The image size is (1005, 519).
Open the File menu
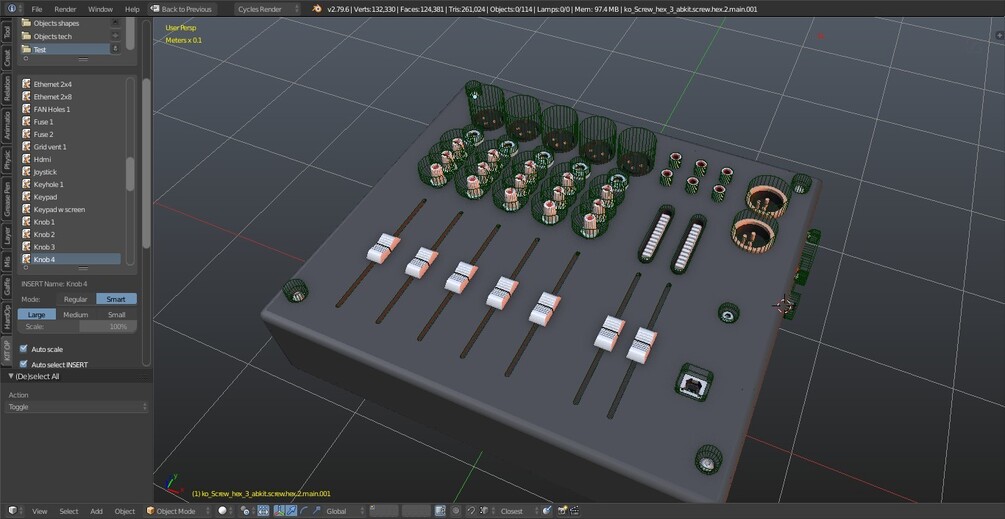click(x=37, y=9)
